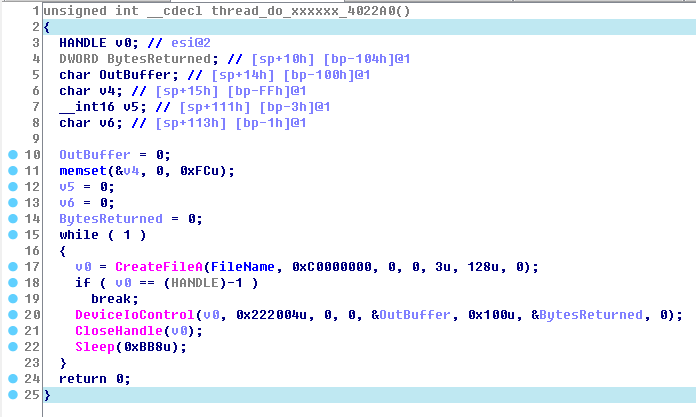Select the 0x222004u IOCTL code
This screenshot has width=696, height=417.
pyautogui.click(x=271, y=315)
